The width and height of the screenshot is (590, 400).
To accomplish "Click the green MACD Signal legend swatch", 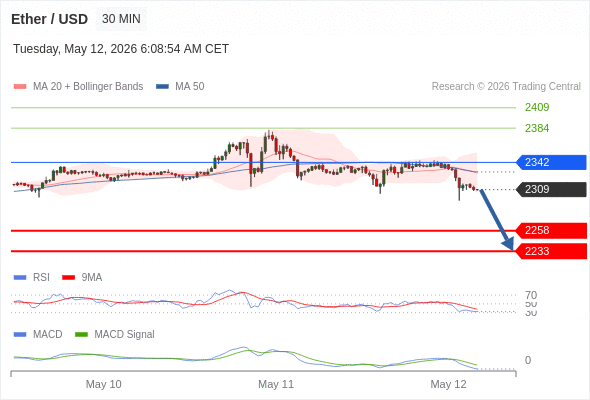I will (x=81, y=335).
